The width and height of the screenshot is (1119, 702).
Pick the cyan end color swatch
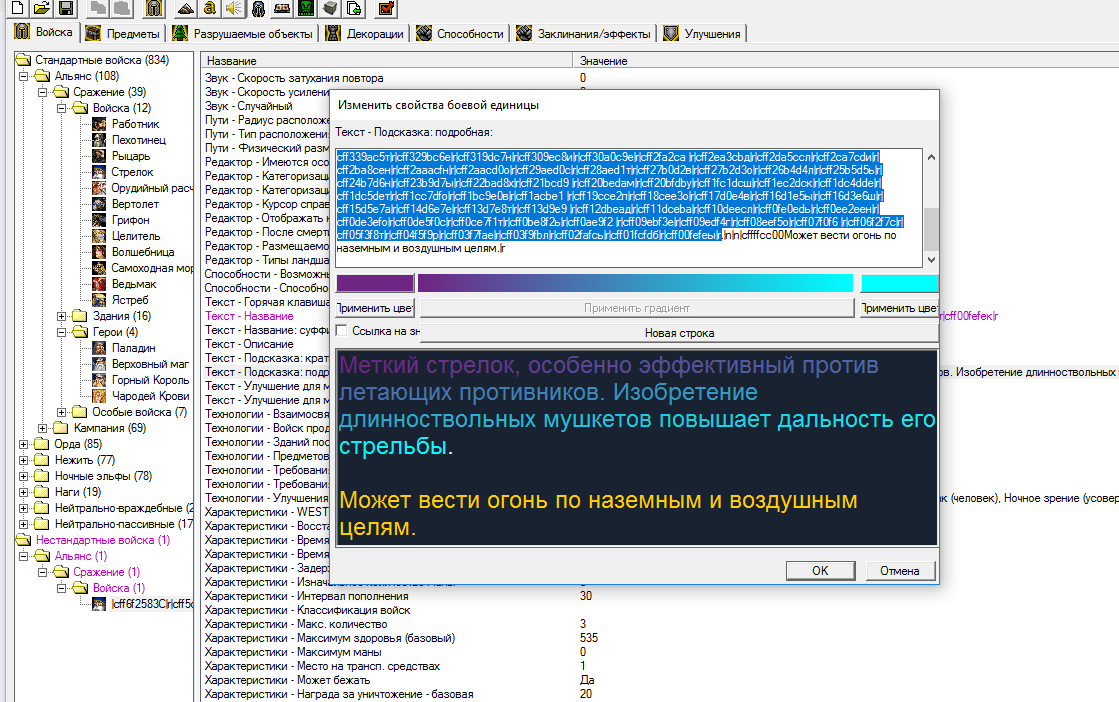click(898, 283)
